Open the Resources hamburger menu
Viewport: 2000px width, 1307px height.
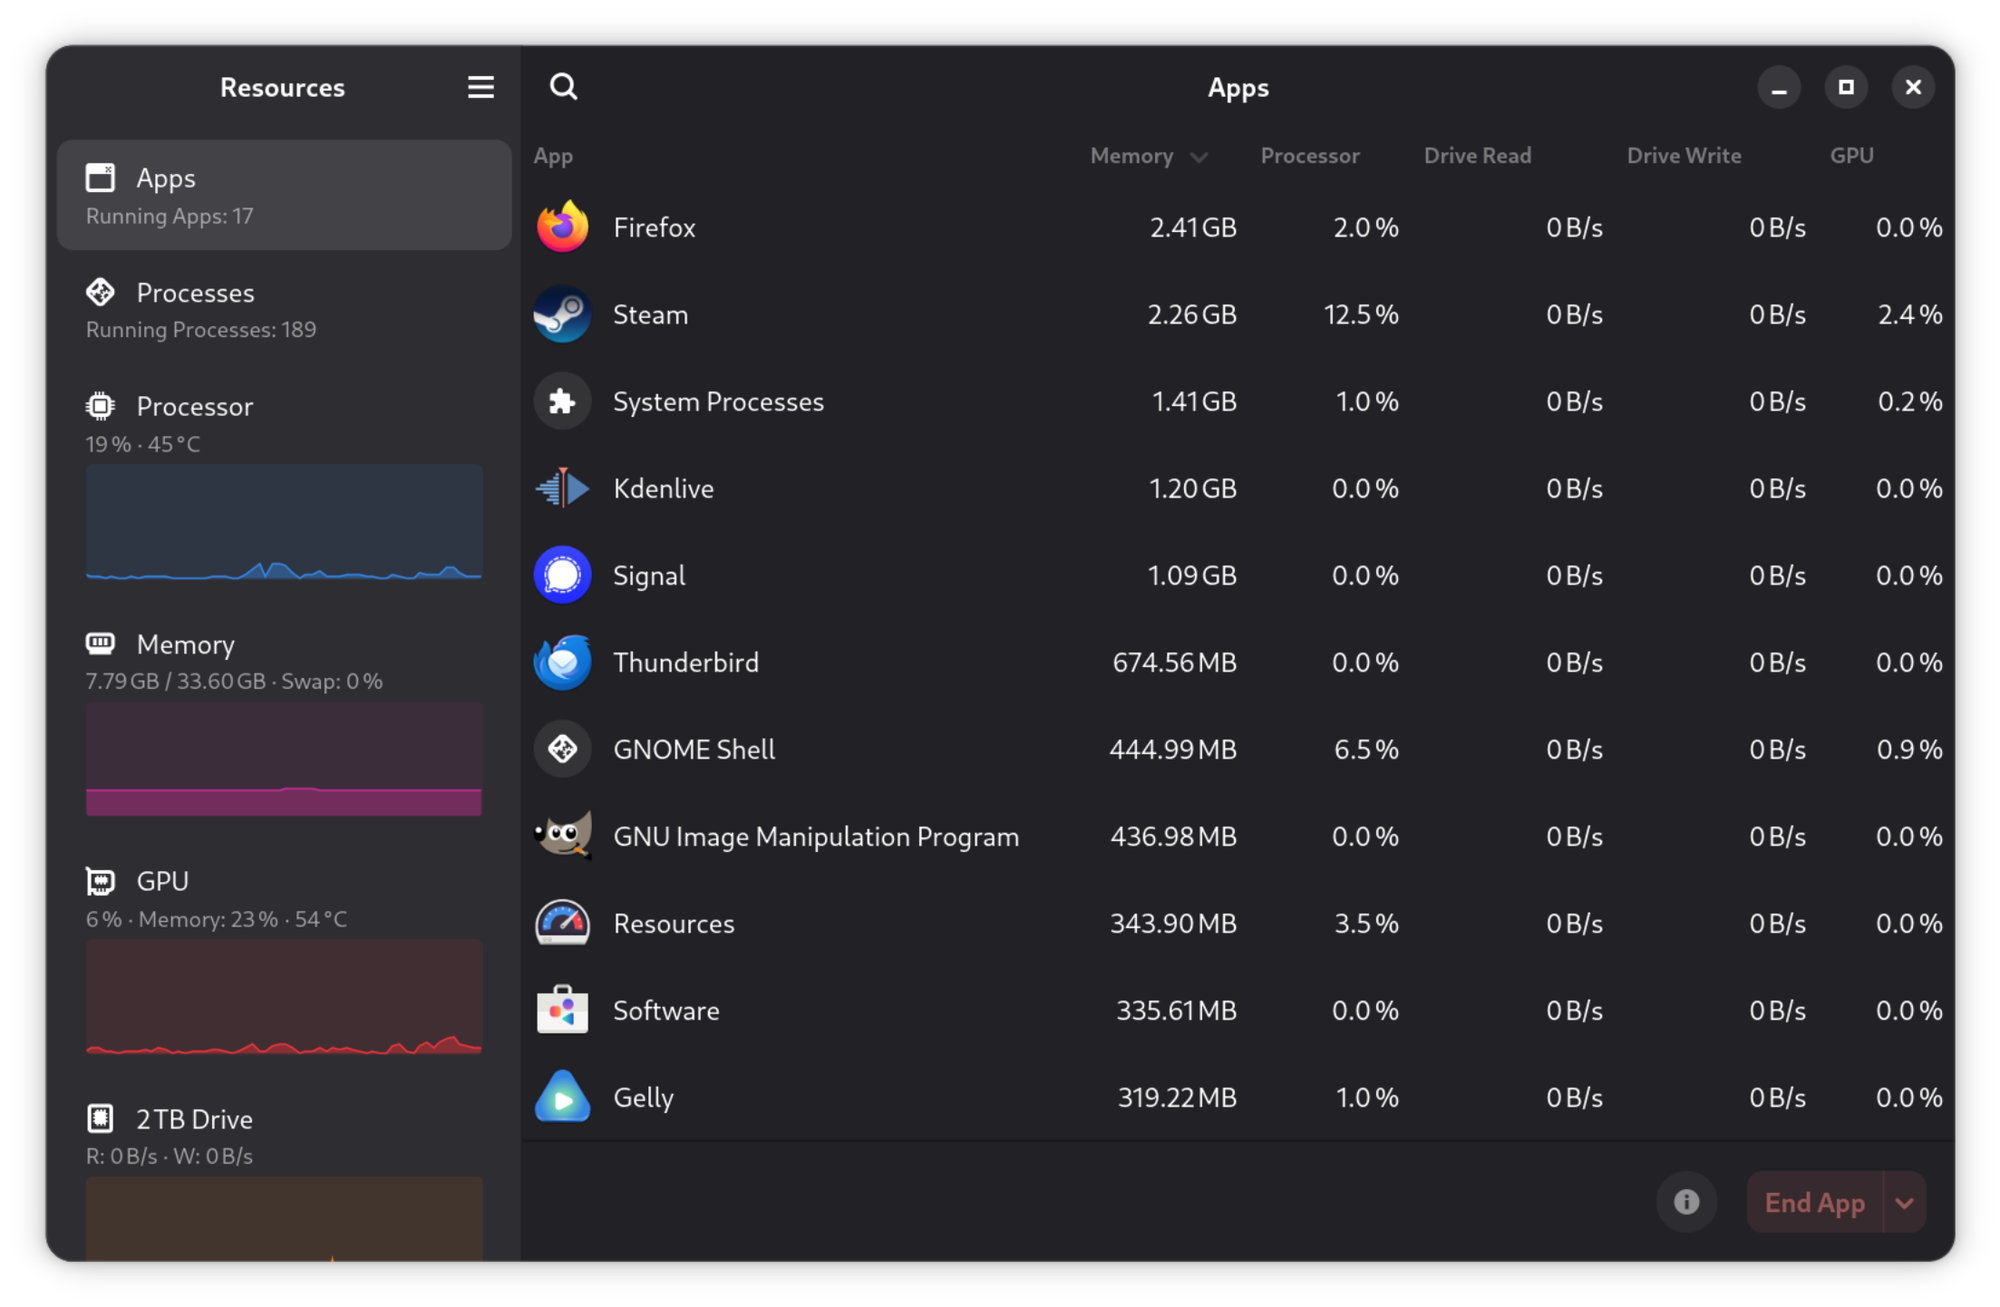(481, 87)
